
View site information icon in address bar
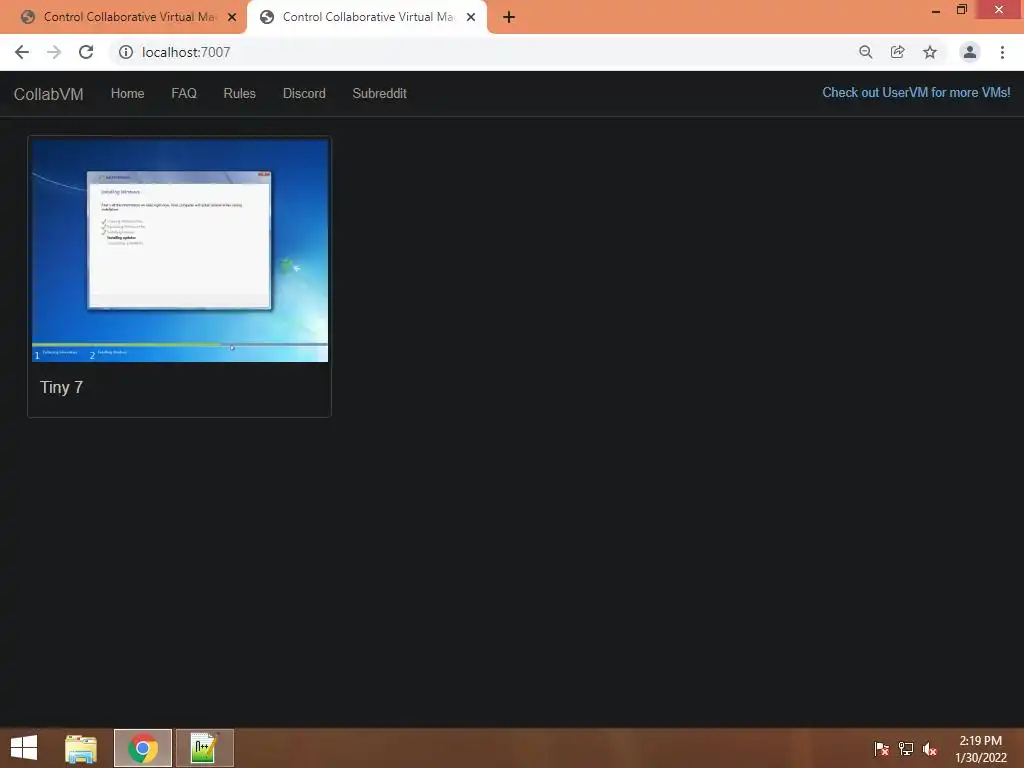[x=125, y=52]
